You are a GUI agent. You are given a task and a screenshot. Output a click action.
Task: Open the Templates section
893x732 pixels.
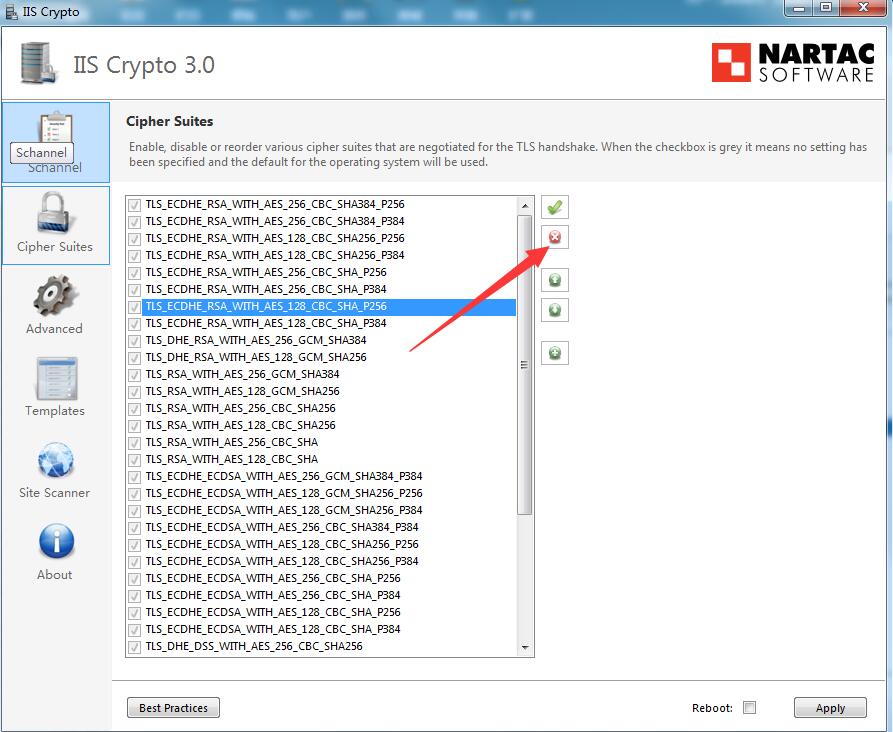pos(54,387)
